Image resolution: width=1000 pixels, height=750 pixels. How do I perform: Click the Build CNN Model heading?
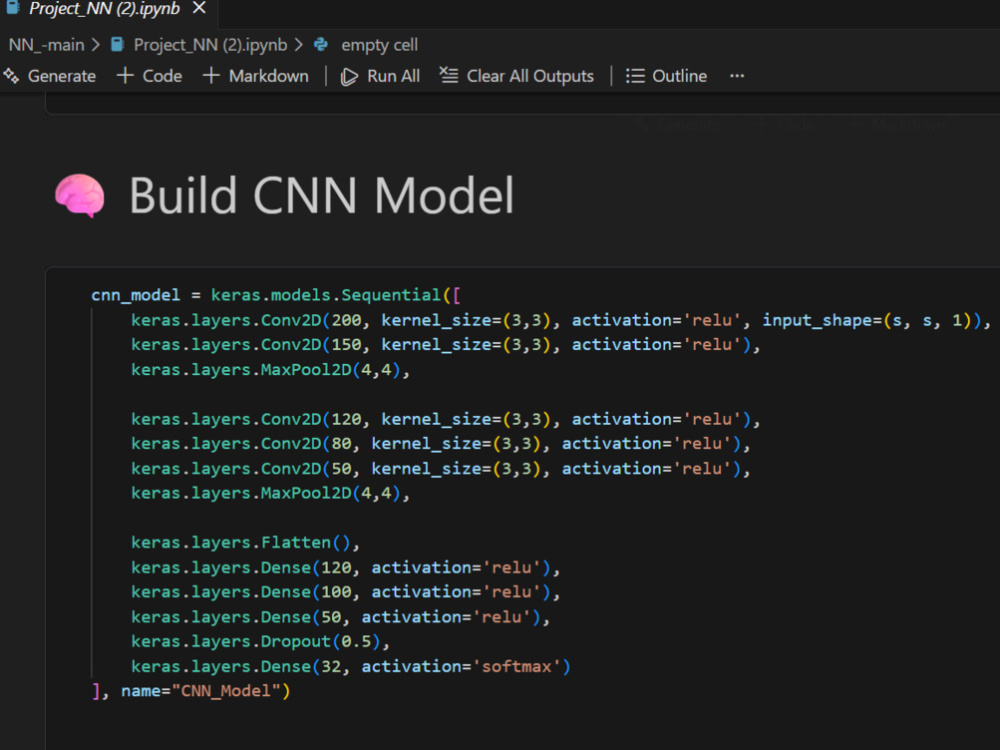coord(321,195)
